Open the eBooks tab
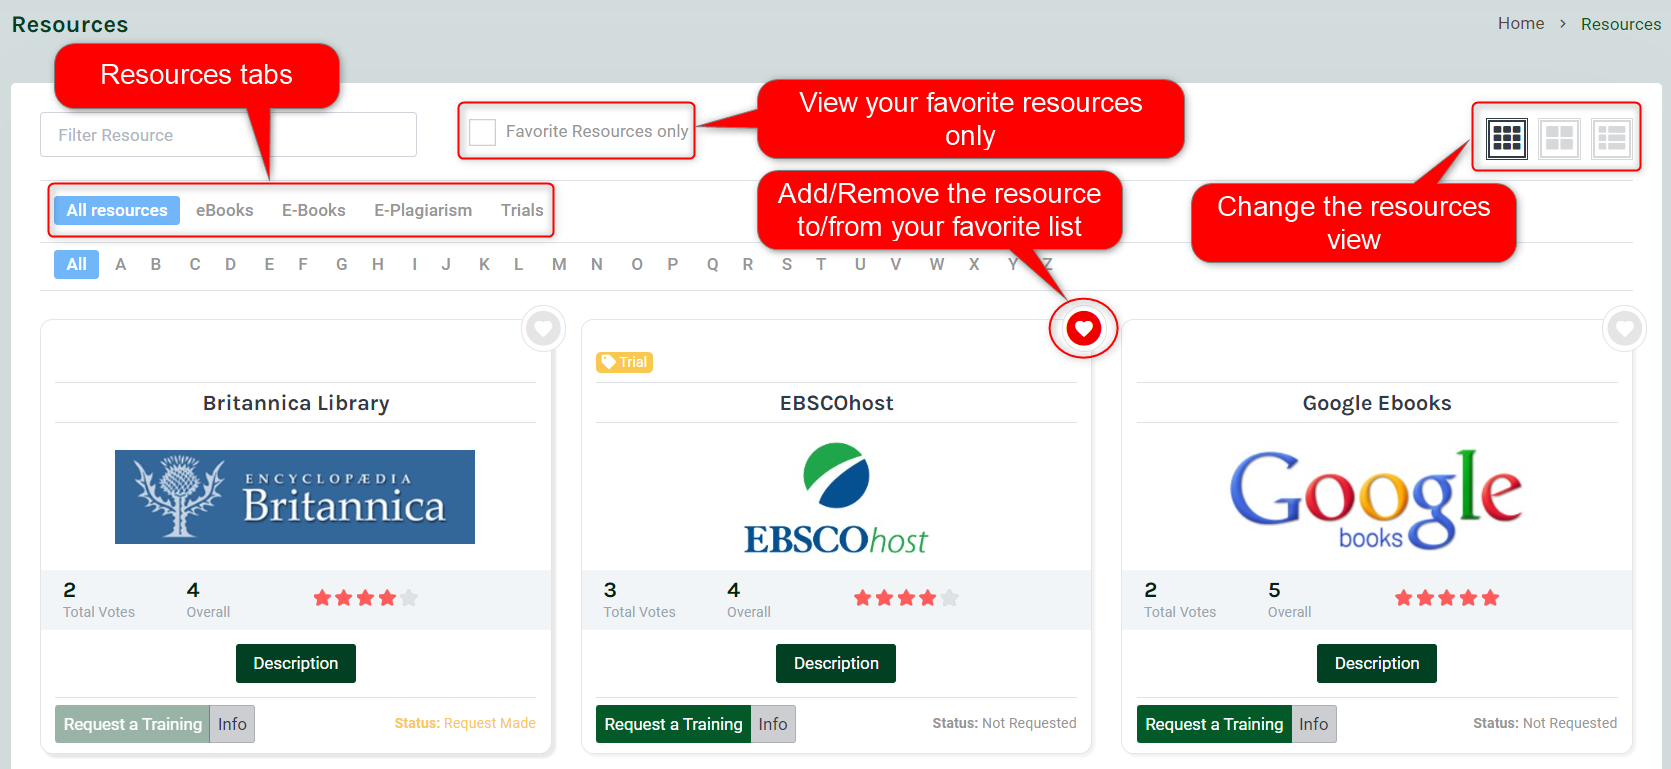1671x769 pixels. tap(225, 210)
